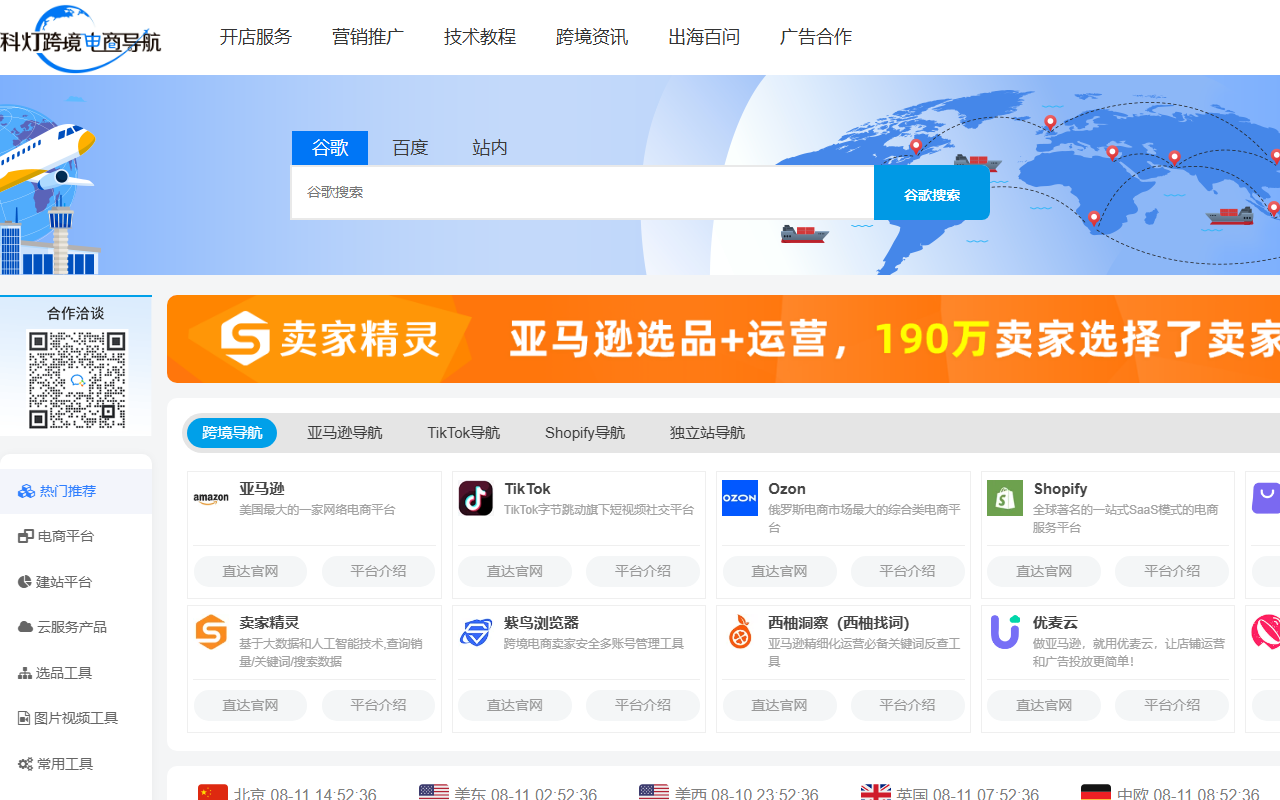Click 平台介绍 under TikTok
This screenshot has height=800, width=1280.
click(x=643, y=571)
